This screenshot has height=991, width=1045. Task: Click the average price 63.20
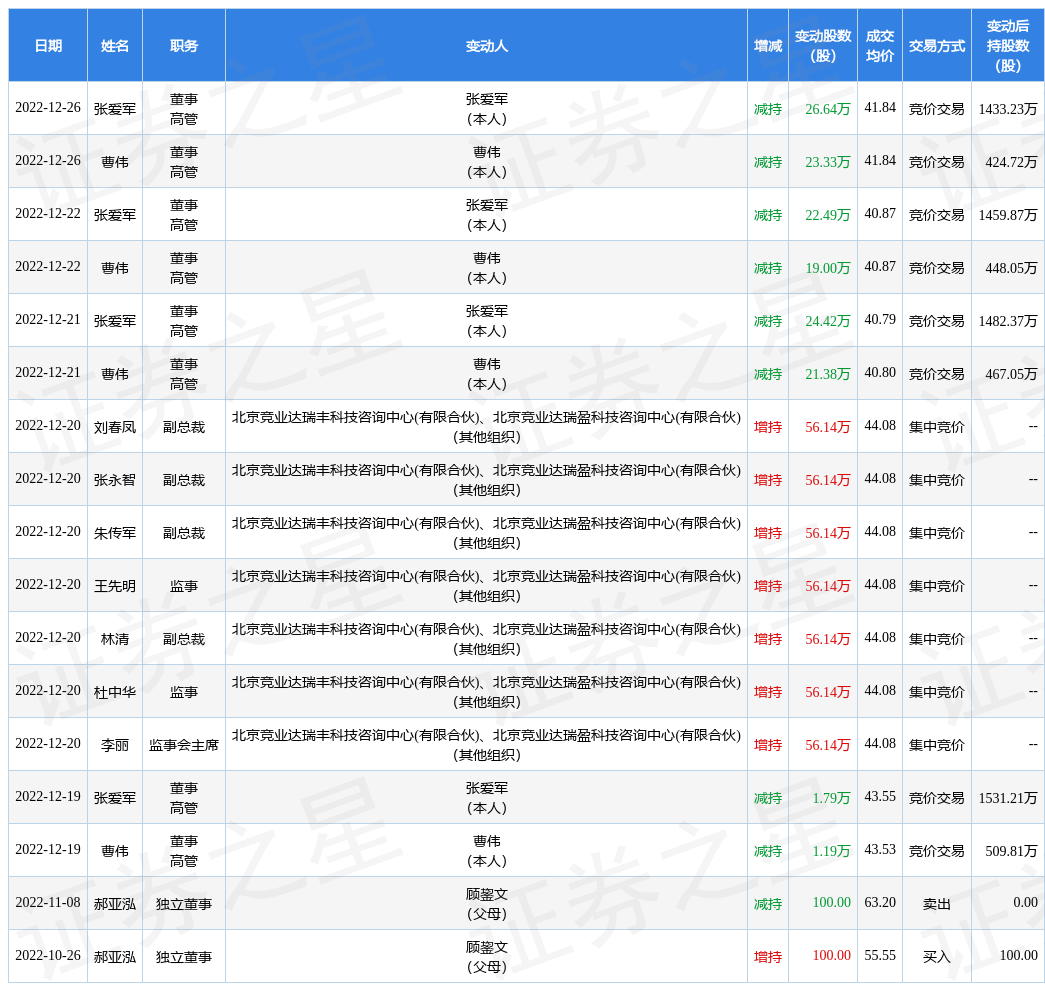coord(880,902)
